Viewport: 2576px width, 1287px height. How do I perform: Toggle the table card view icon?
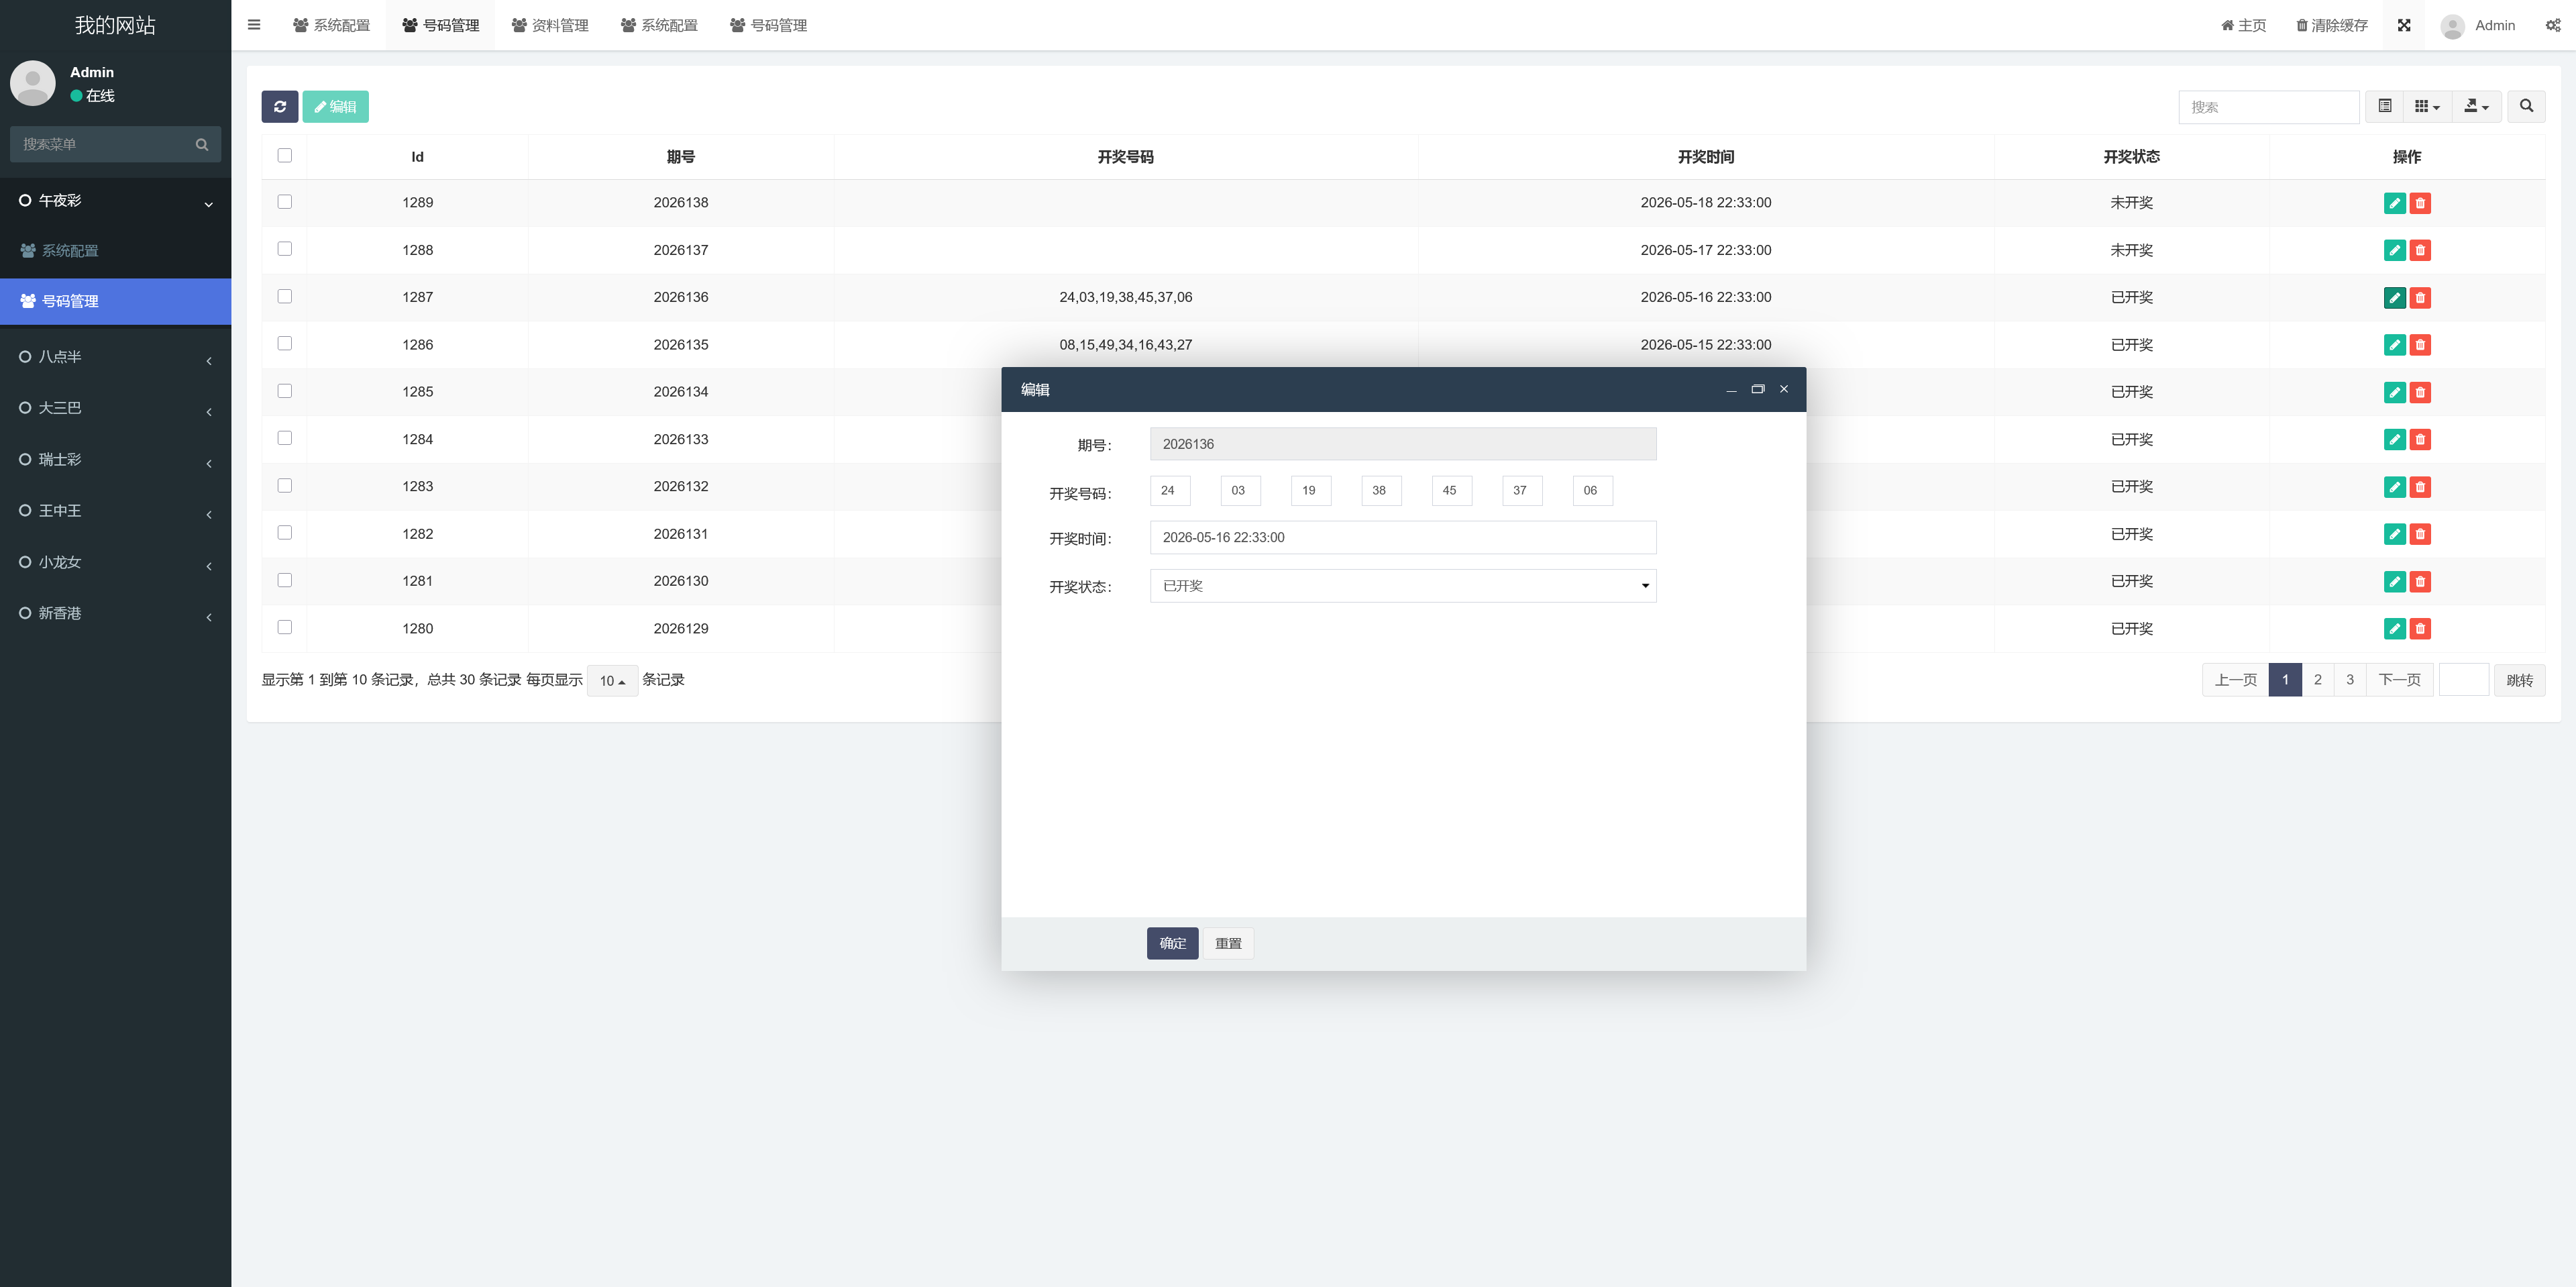[x=2385, y=106]
